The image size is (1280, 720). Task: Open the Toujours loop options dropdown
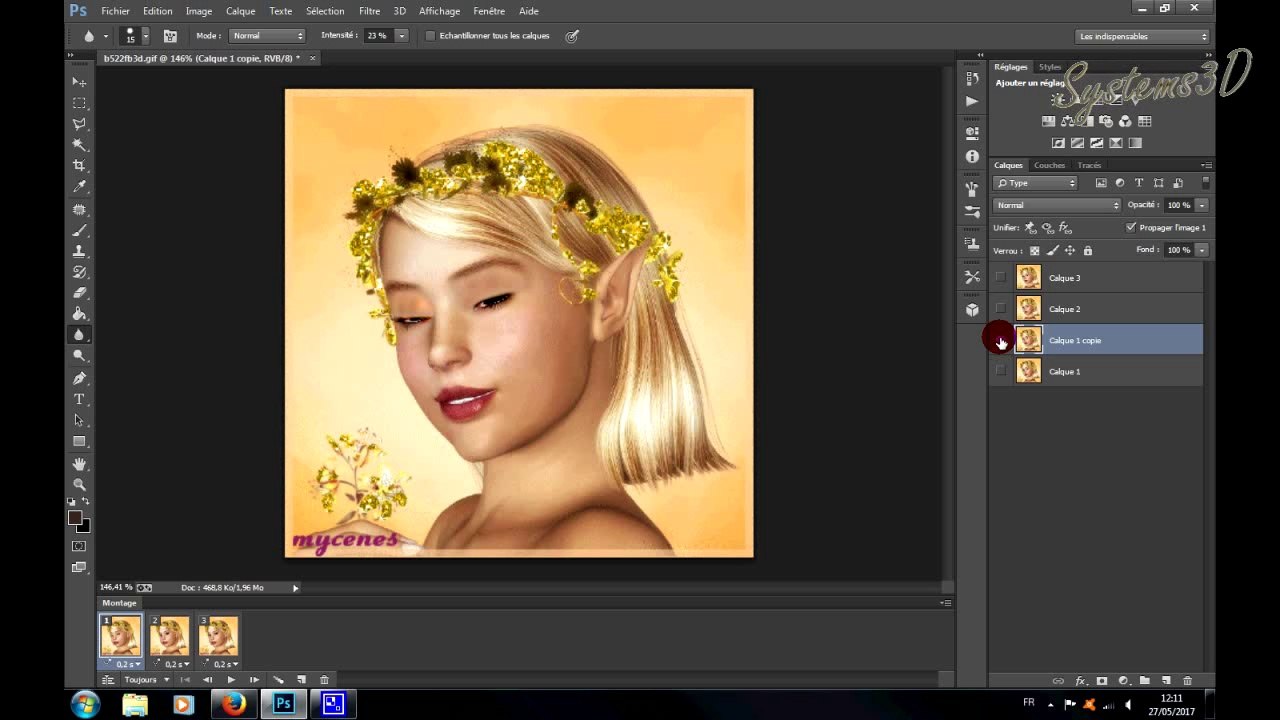(146, 680)
